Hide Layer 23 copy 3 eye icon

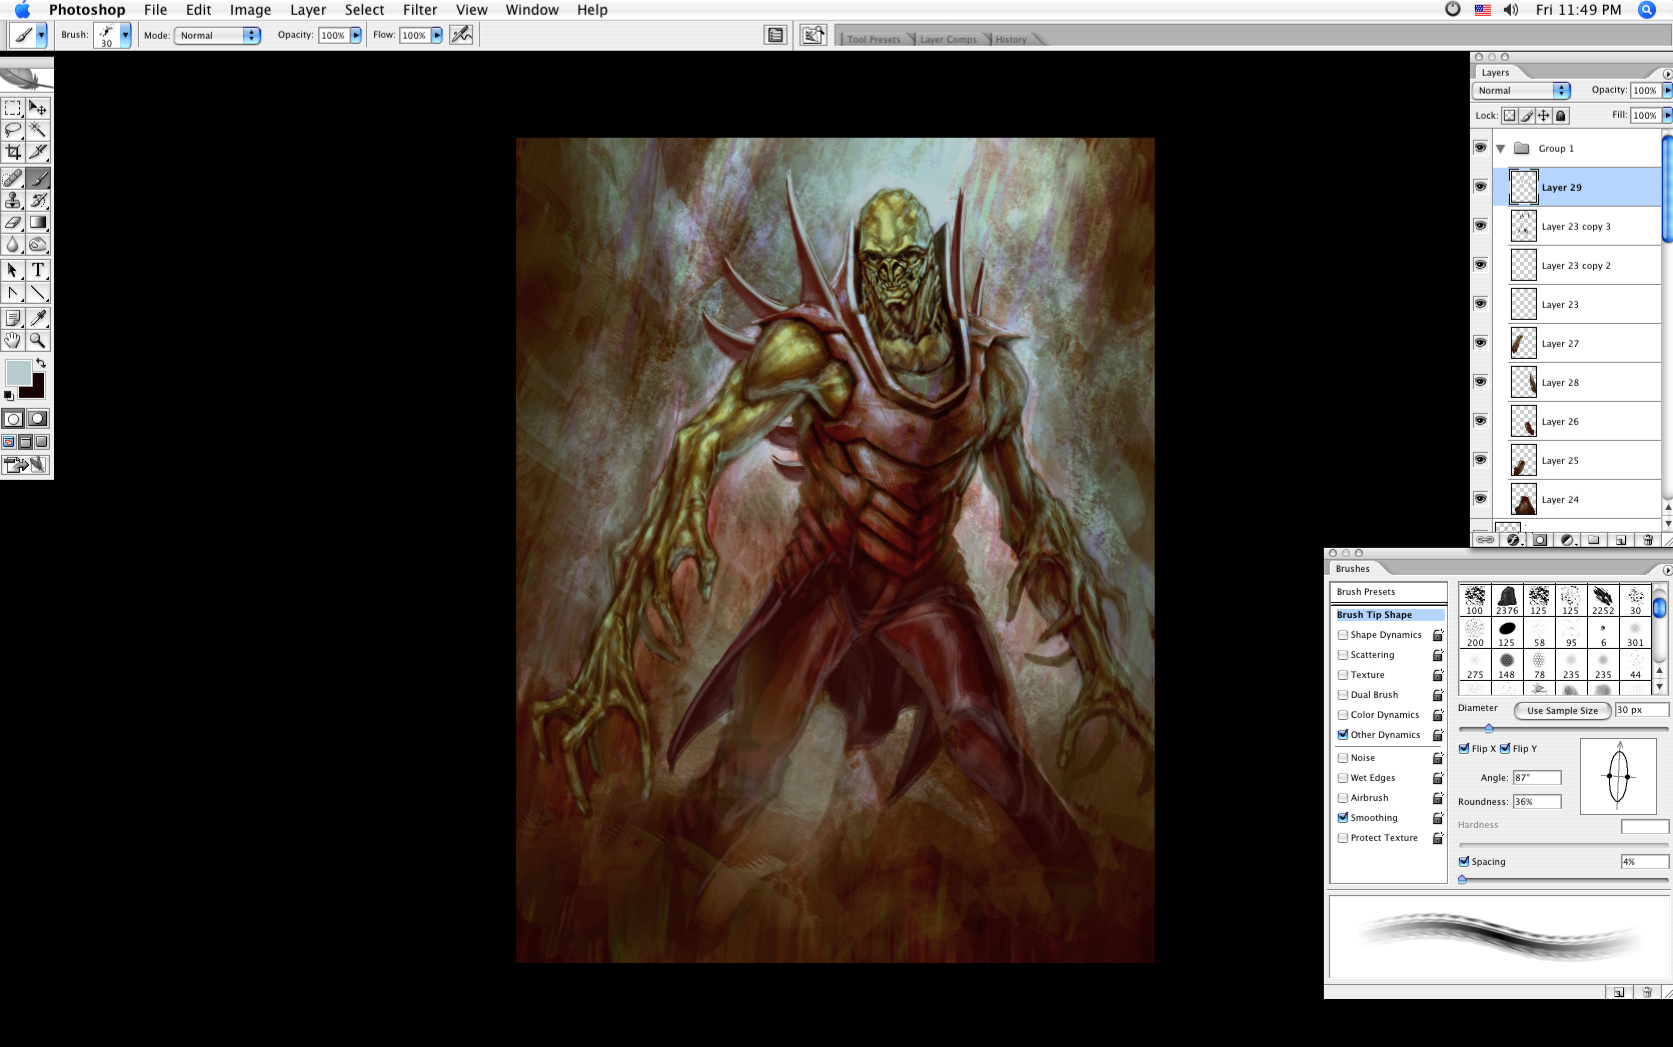pos(1481,226)
